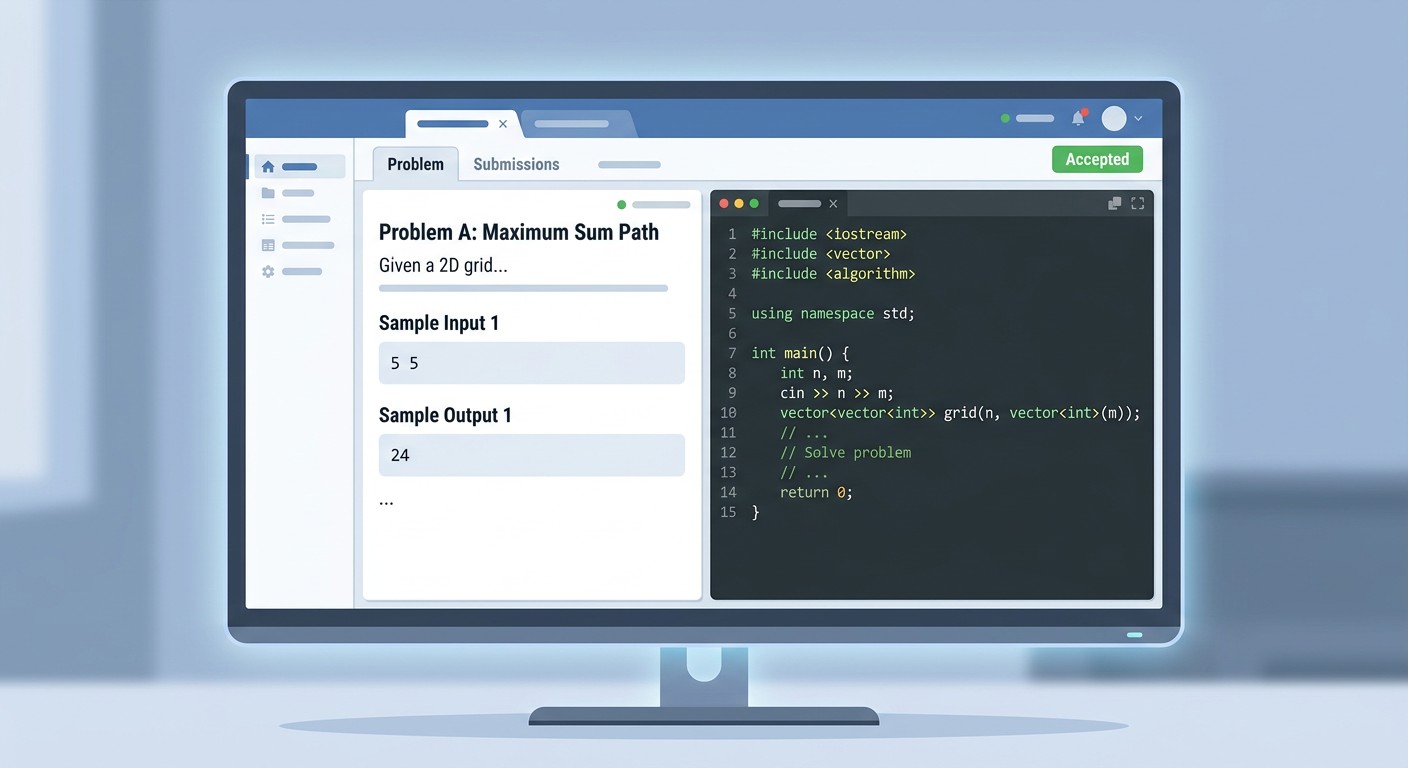Screen dimensions: 1408x768
Task: Click code line 'cin >> n >> m;'
Action: 837,393
